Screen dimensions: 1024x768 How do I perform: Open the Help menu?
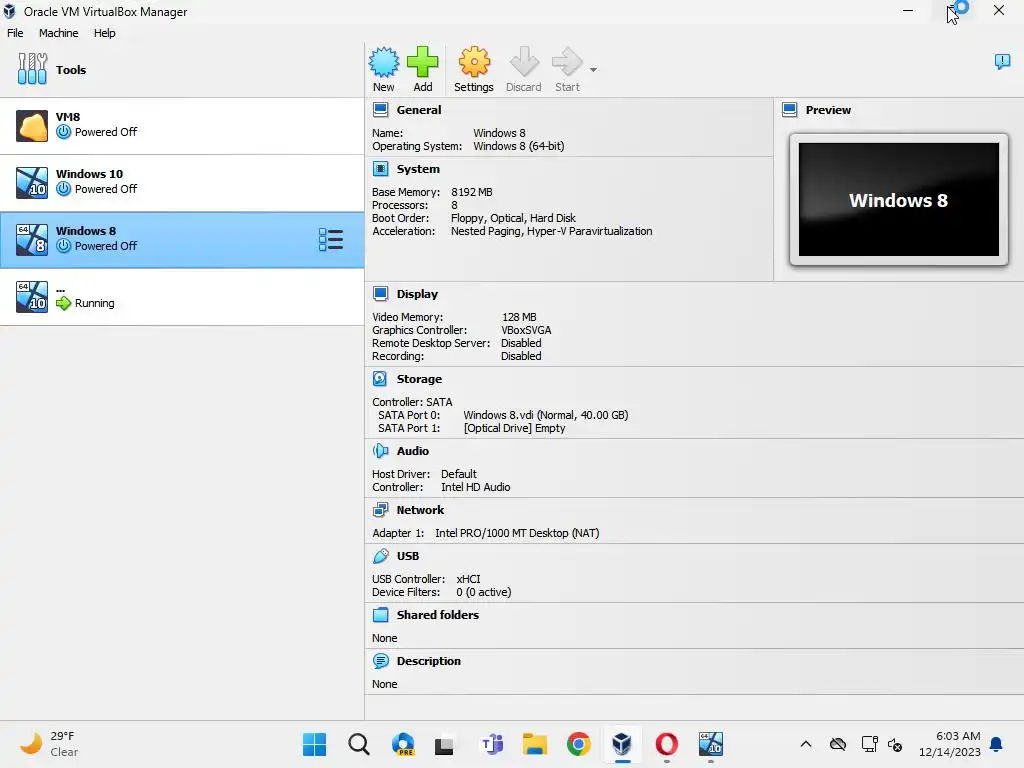click(104, 33)
